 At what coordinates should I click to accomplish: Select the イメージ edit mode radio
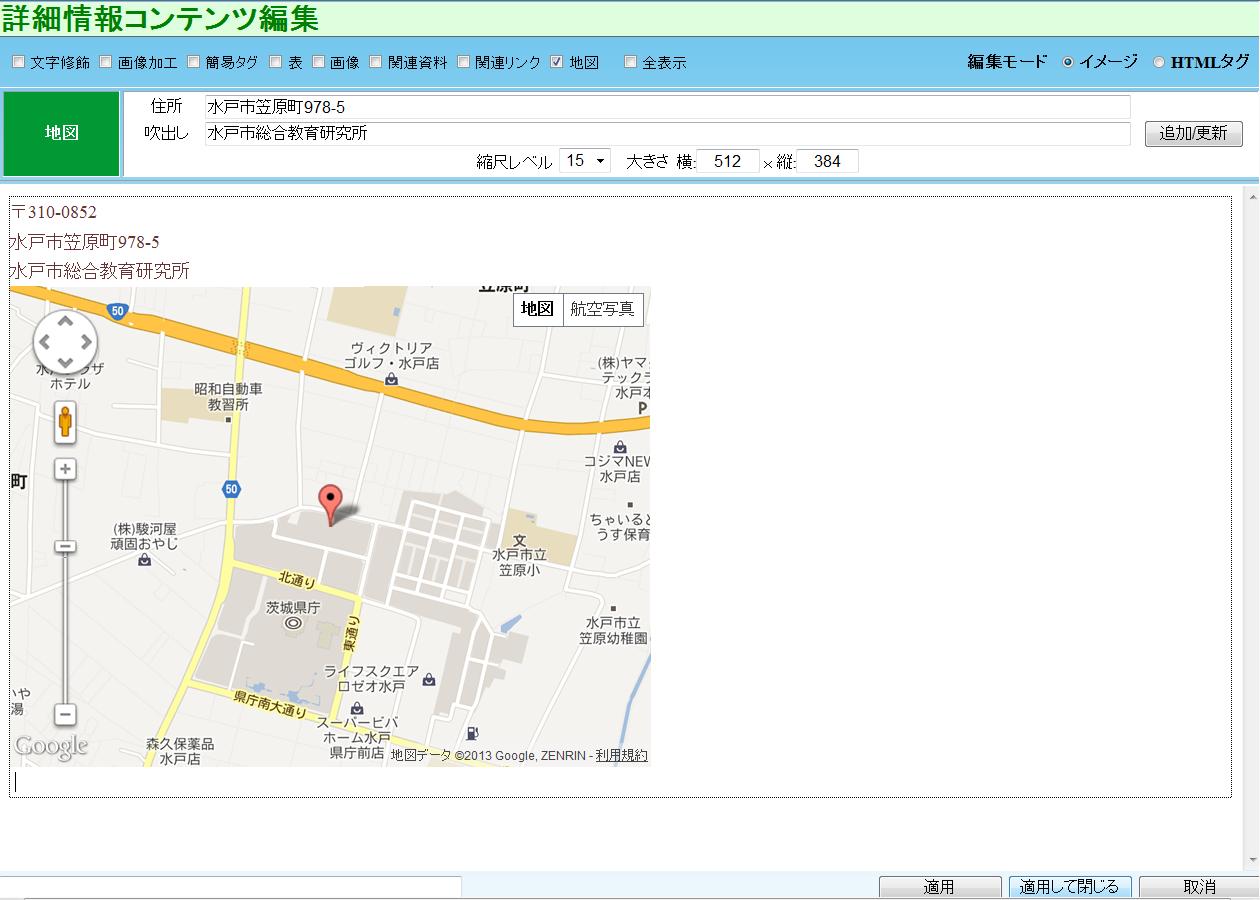pos(1068,62)
